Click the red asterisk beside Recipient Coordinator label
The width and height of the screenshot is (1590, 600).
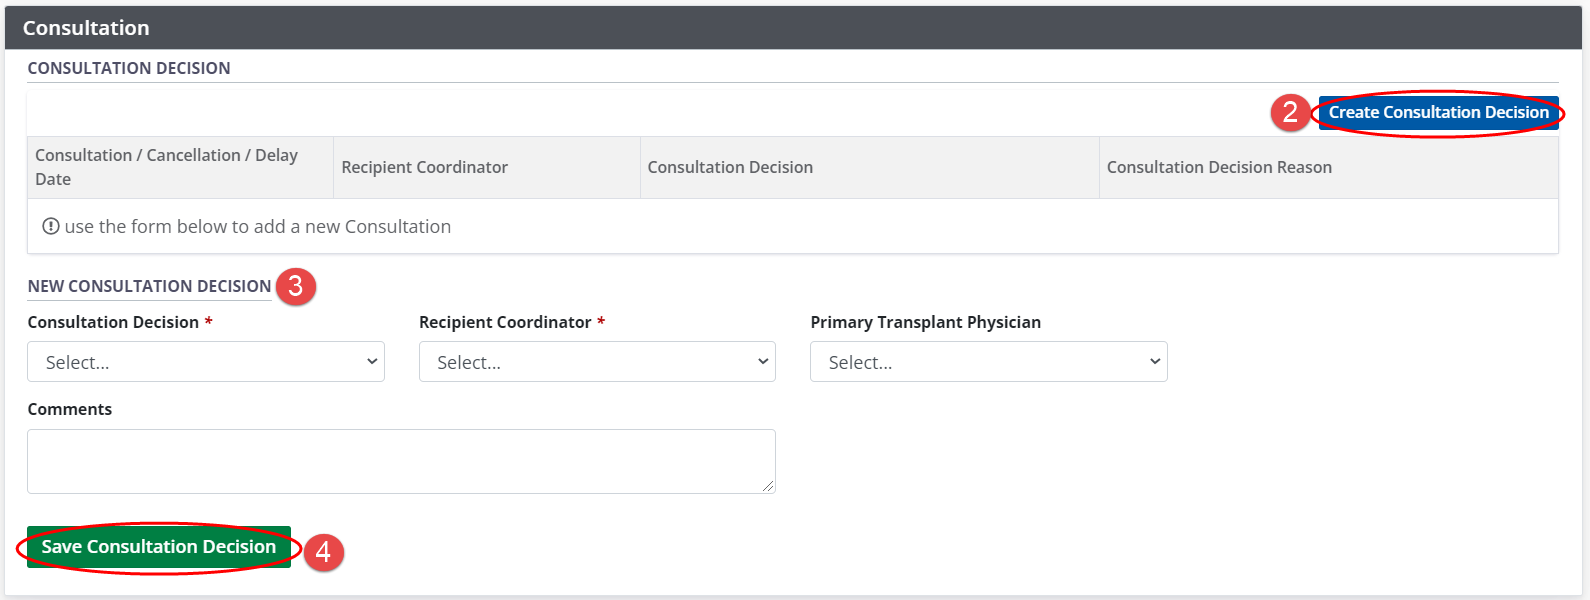601,322
